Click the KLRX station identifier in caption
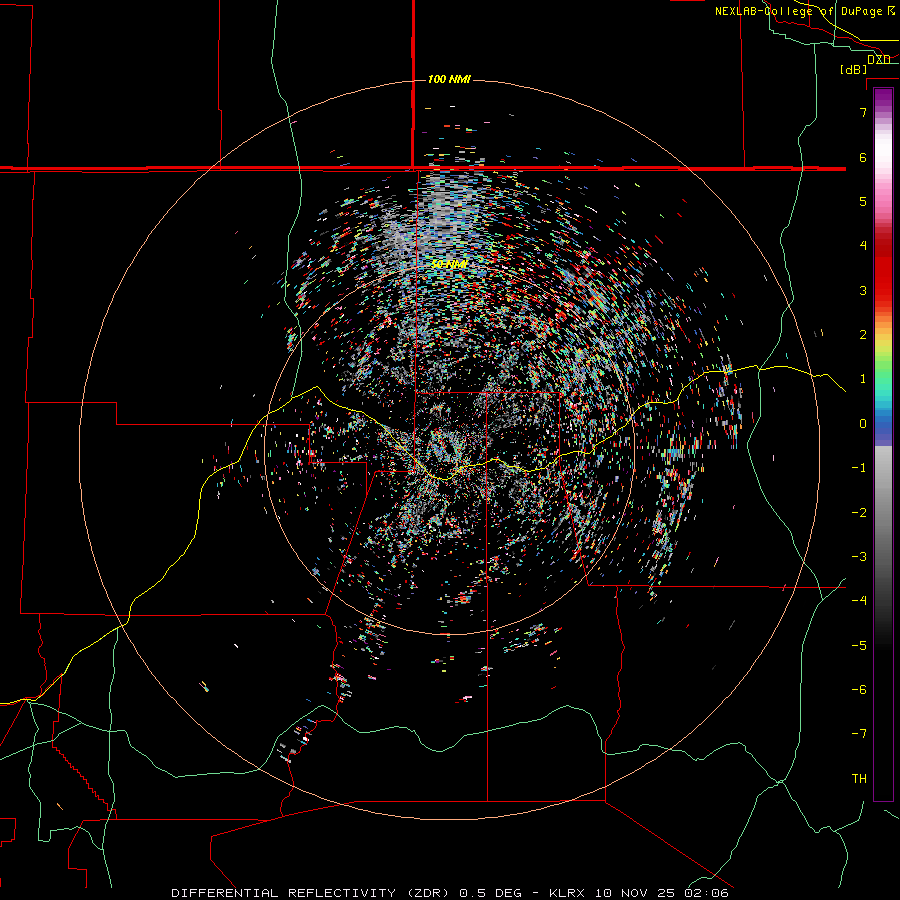This screenshot has height=900, width=900. pyautogui.click(x=568, y=893)
